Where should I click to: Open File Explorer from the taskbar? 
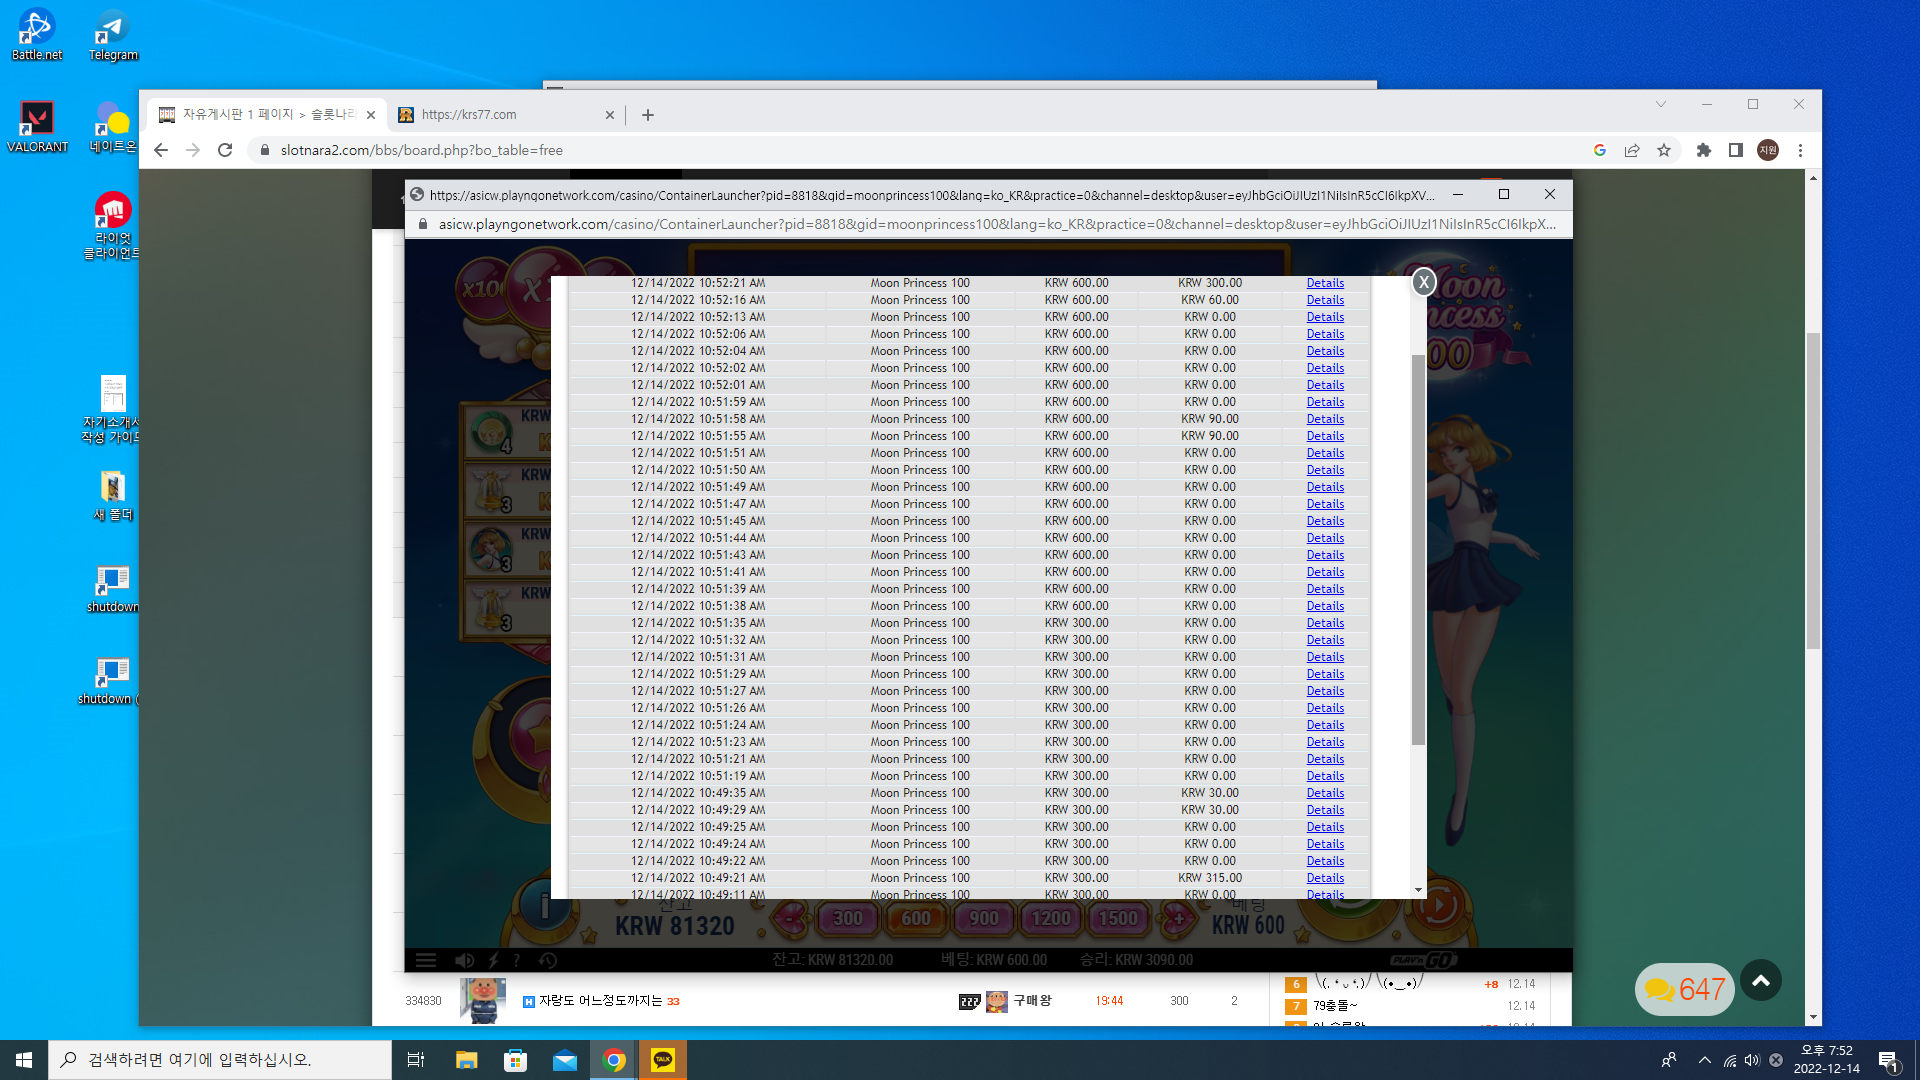point(467,1060)
